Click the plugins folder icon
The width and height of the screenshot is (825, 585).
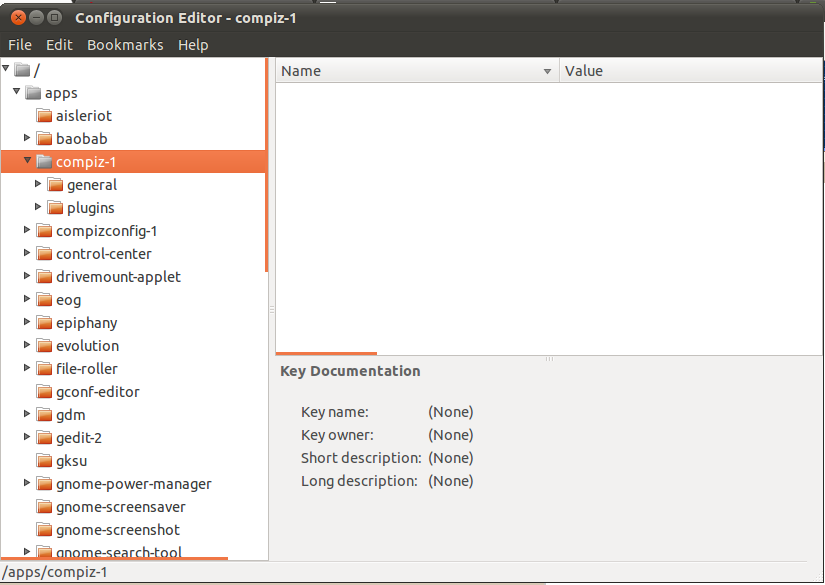(x=55, y=207)
